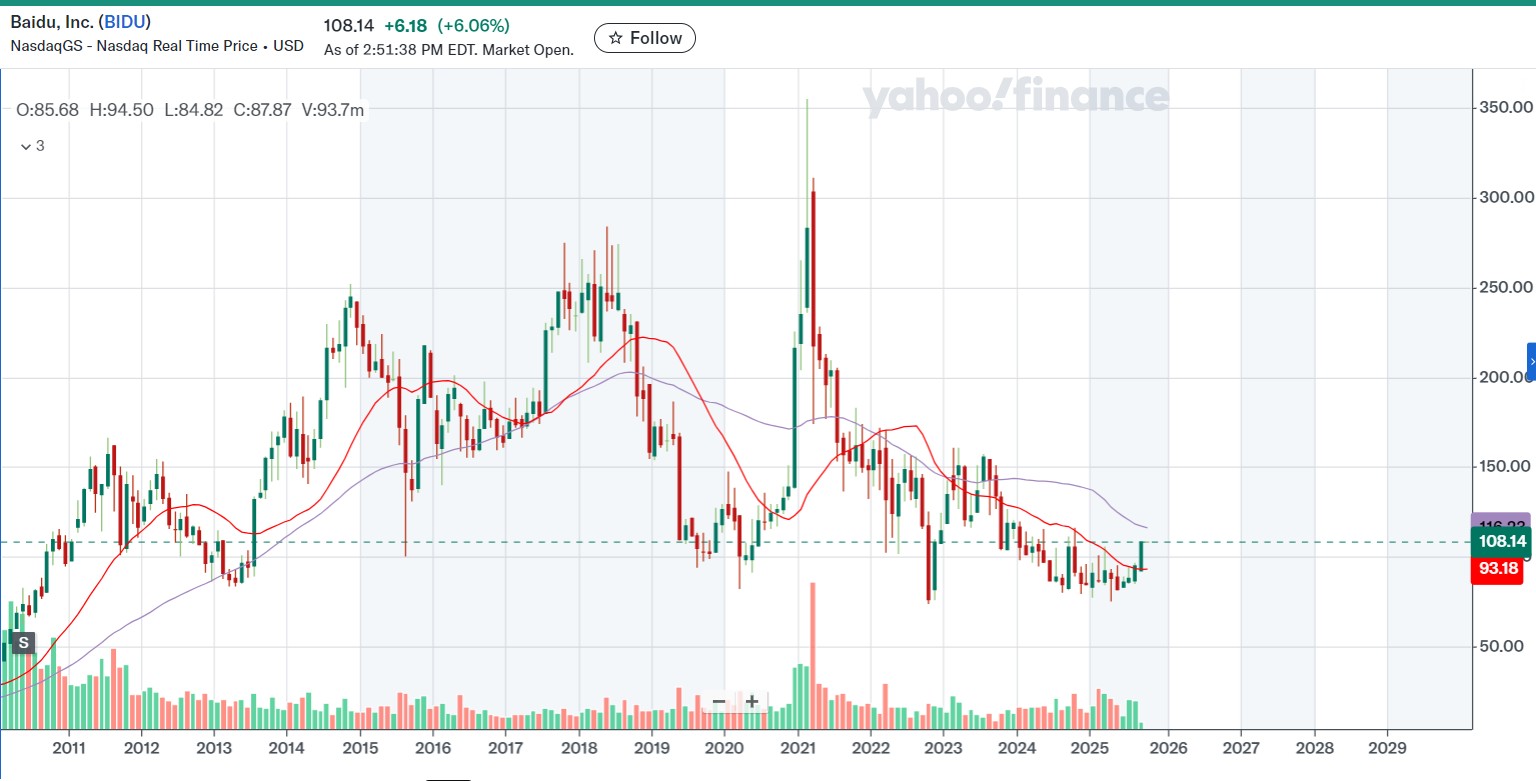Click the 300.00 price axis label

tap(1506, 197)
